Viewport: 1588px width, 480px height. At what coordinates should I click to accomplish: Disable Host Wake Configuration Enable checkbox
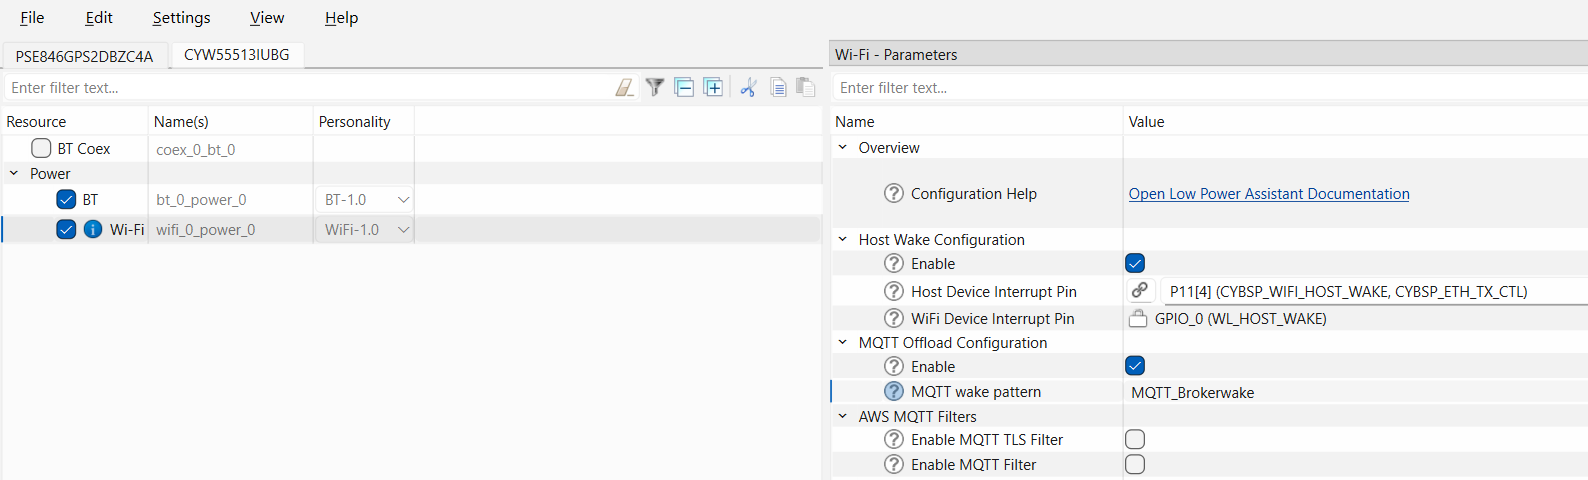point(1135,263)
